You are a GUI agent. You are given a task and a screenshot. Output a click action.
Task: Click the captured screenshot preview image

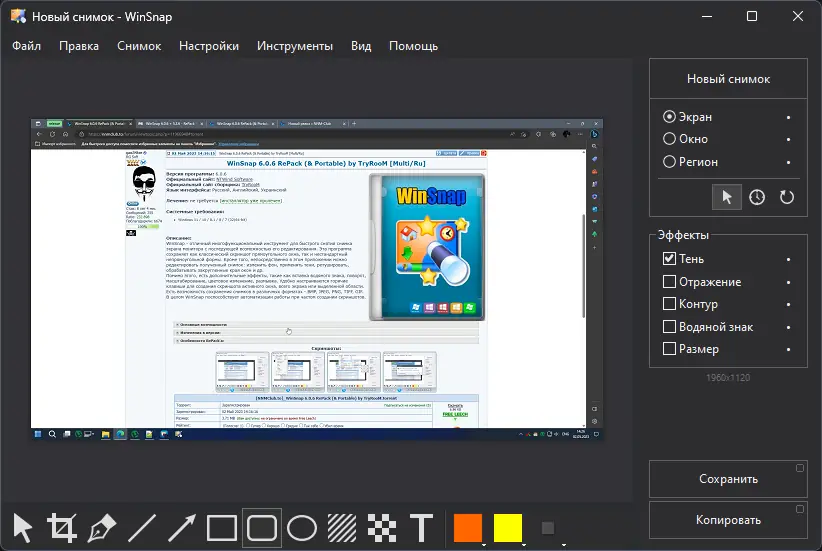click(x=317, y=279)
